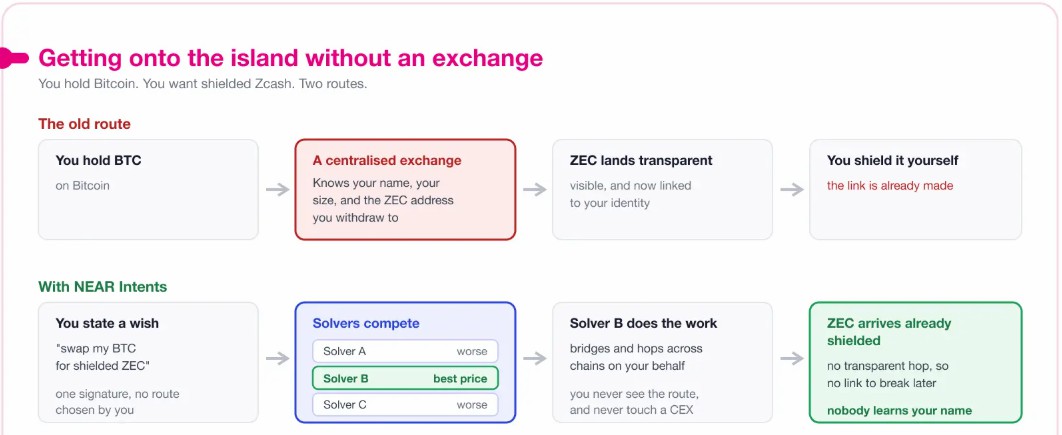Click arrow after centralised exchange card
The image size is (1062, 435).
pos(534,190)
